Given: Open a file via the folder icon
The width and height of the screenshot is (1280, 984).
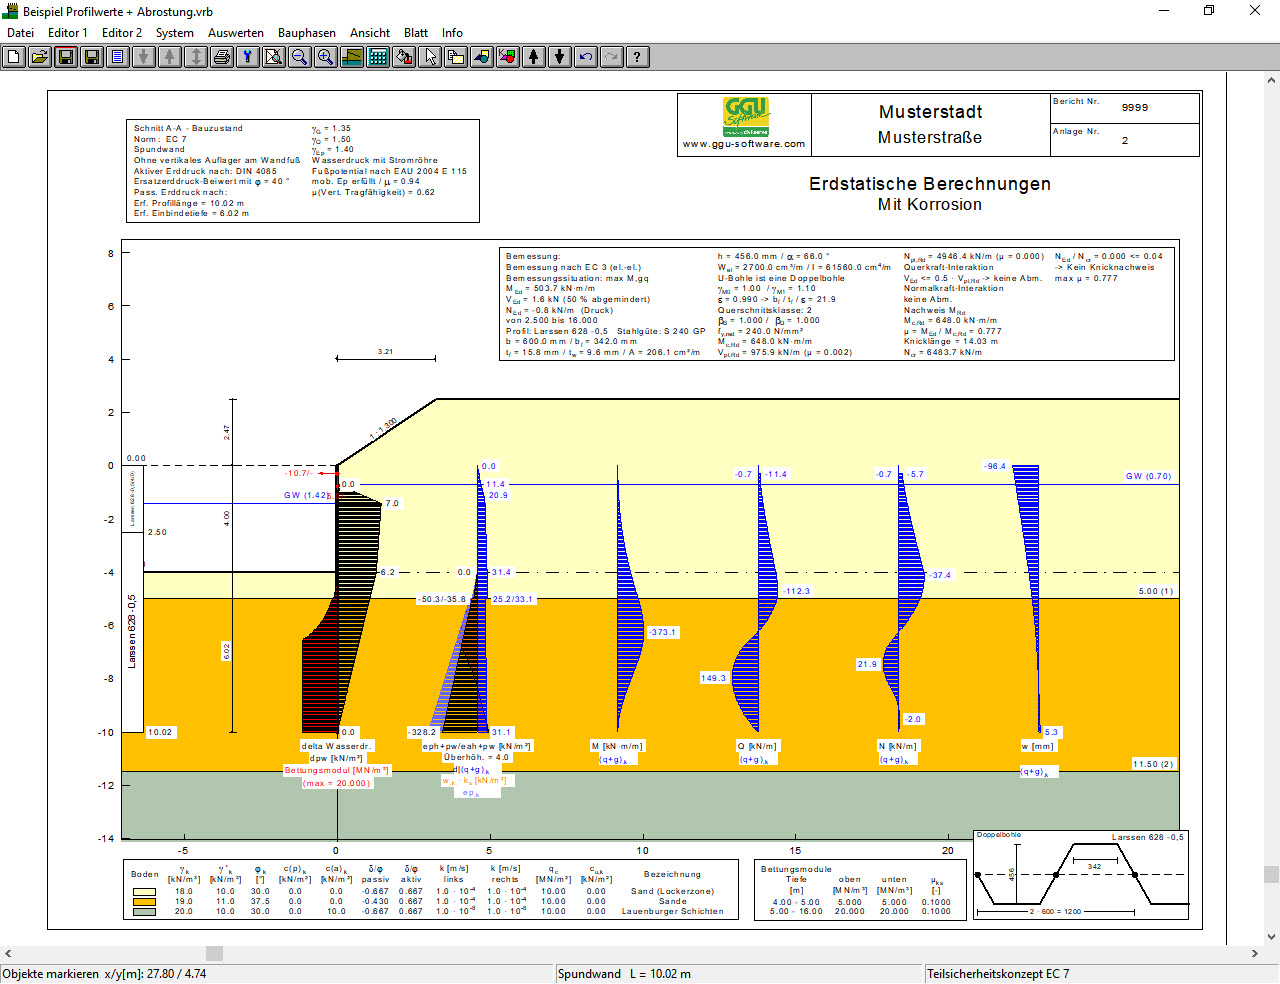Looking at the screenshot, I should [40, 57].
